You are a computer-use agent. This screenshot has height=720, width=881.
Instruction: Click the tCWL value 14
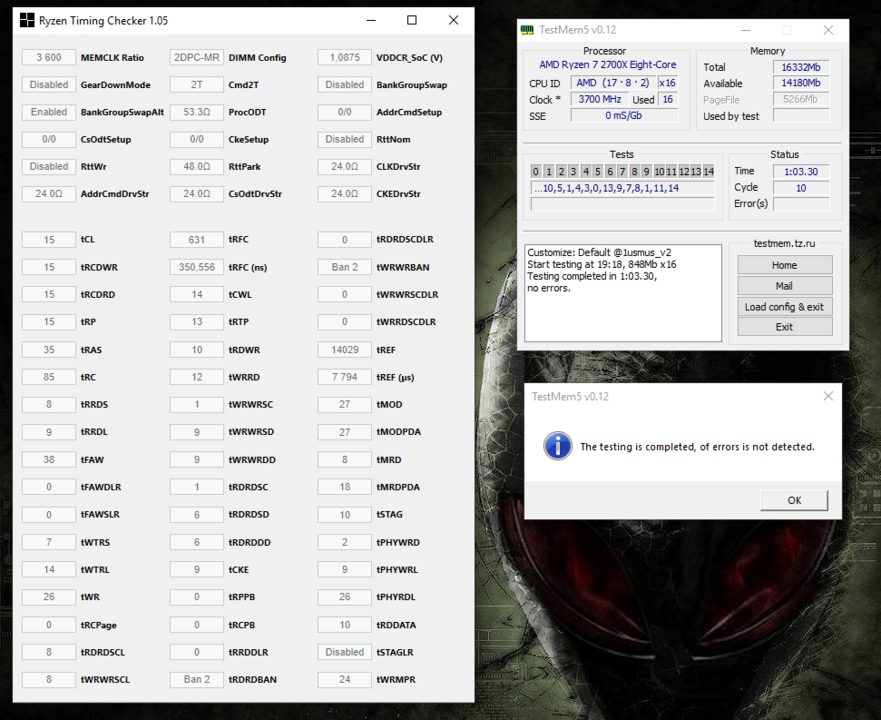pyautogui.click(x=197, y=294)
